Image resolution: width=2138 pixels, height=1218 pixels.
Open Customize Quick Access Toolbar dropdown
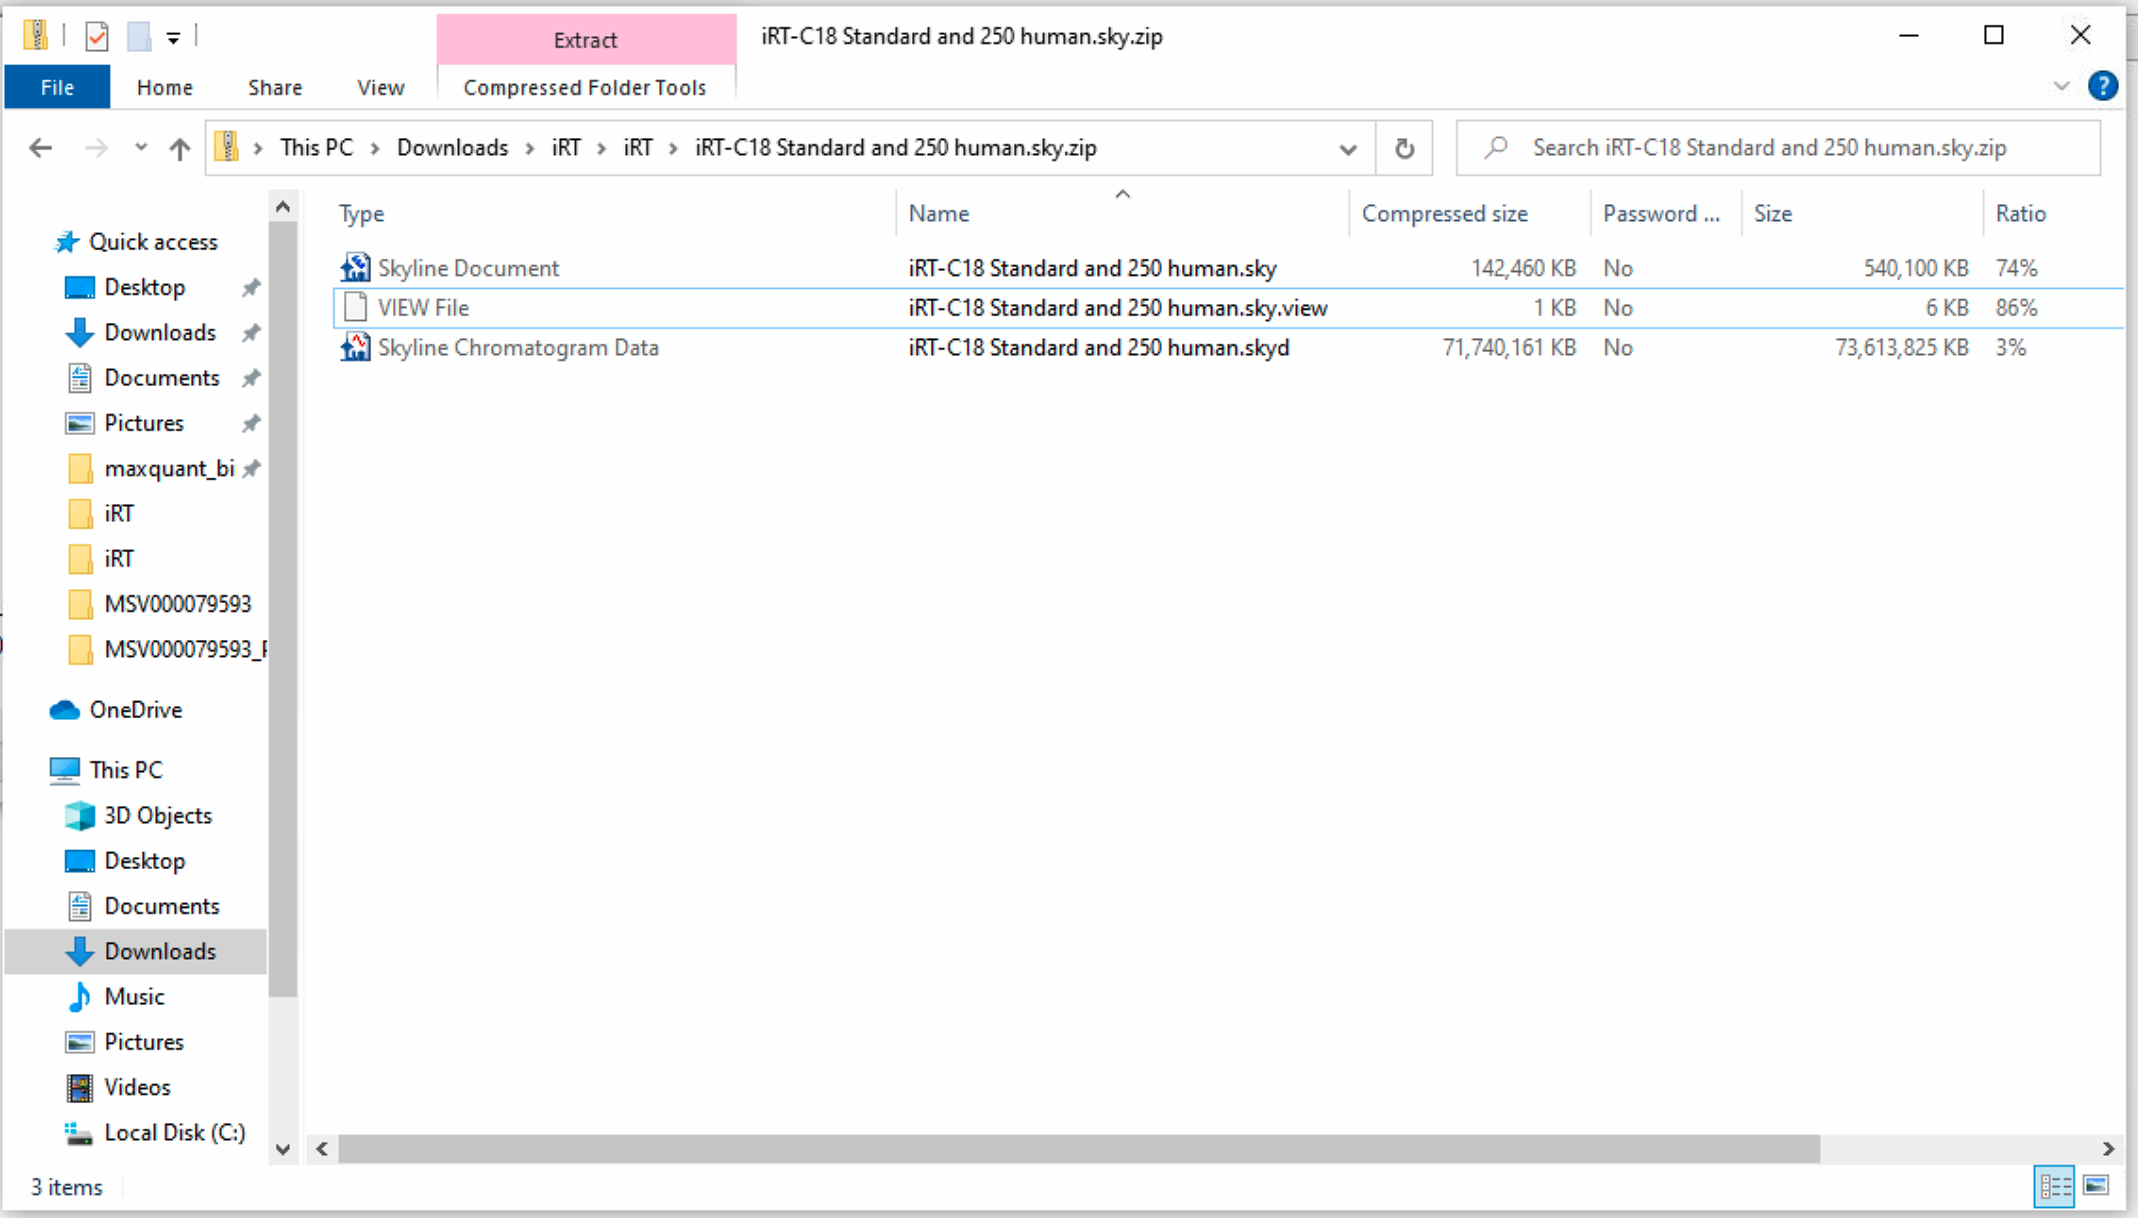173,38
